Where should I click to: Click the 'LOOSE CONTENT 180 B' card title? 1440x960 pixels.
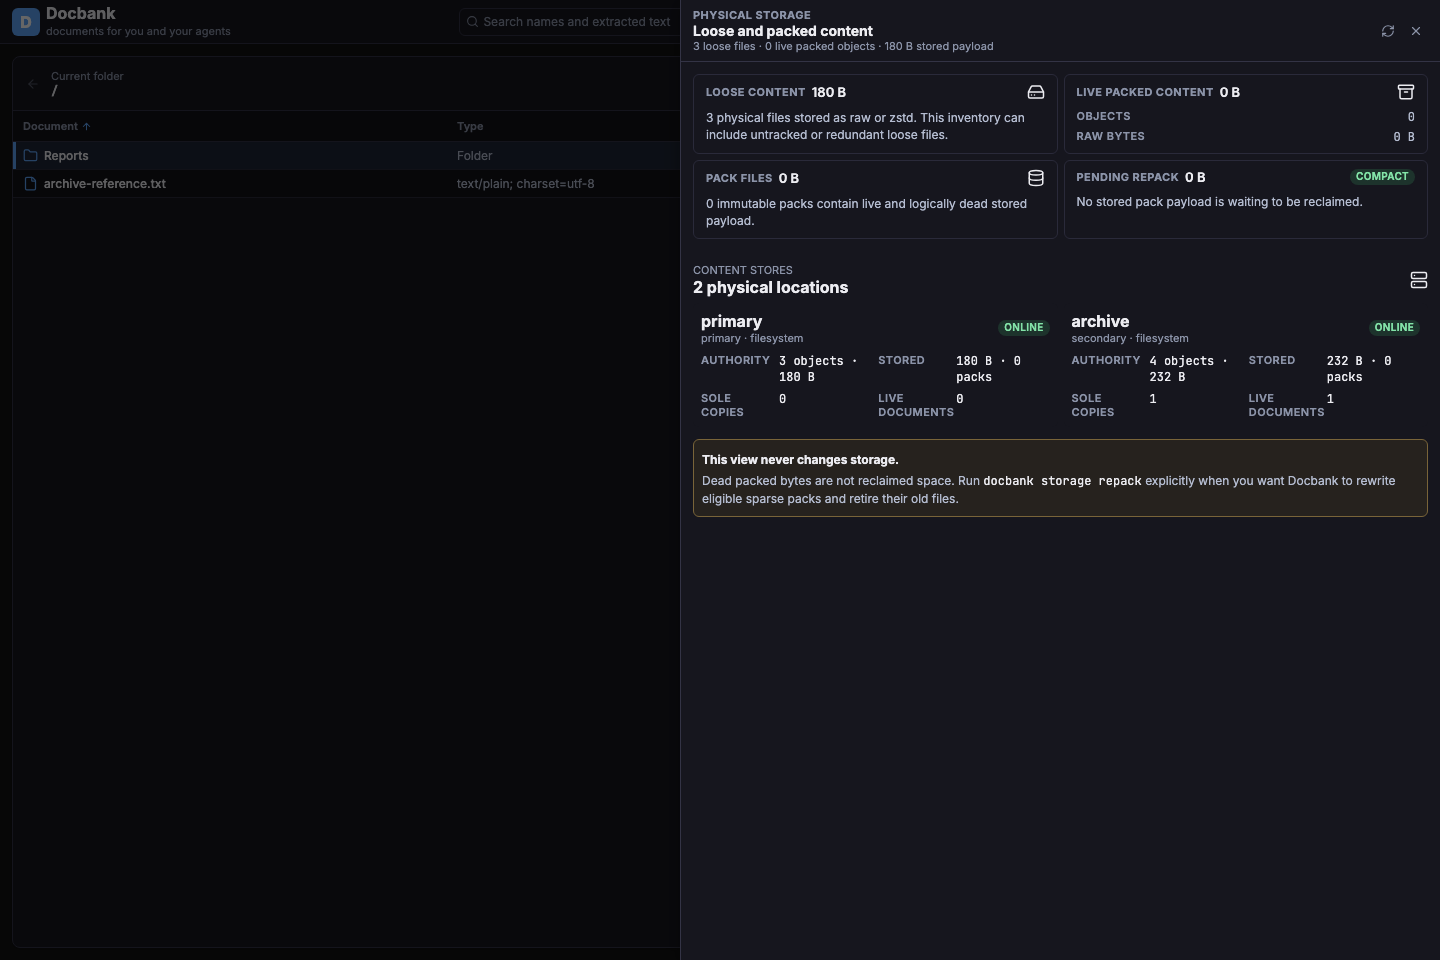(776, 92)
